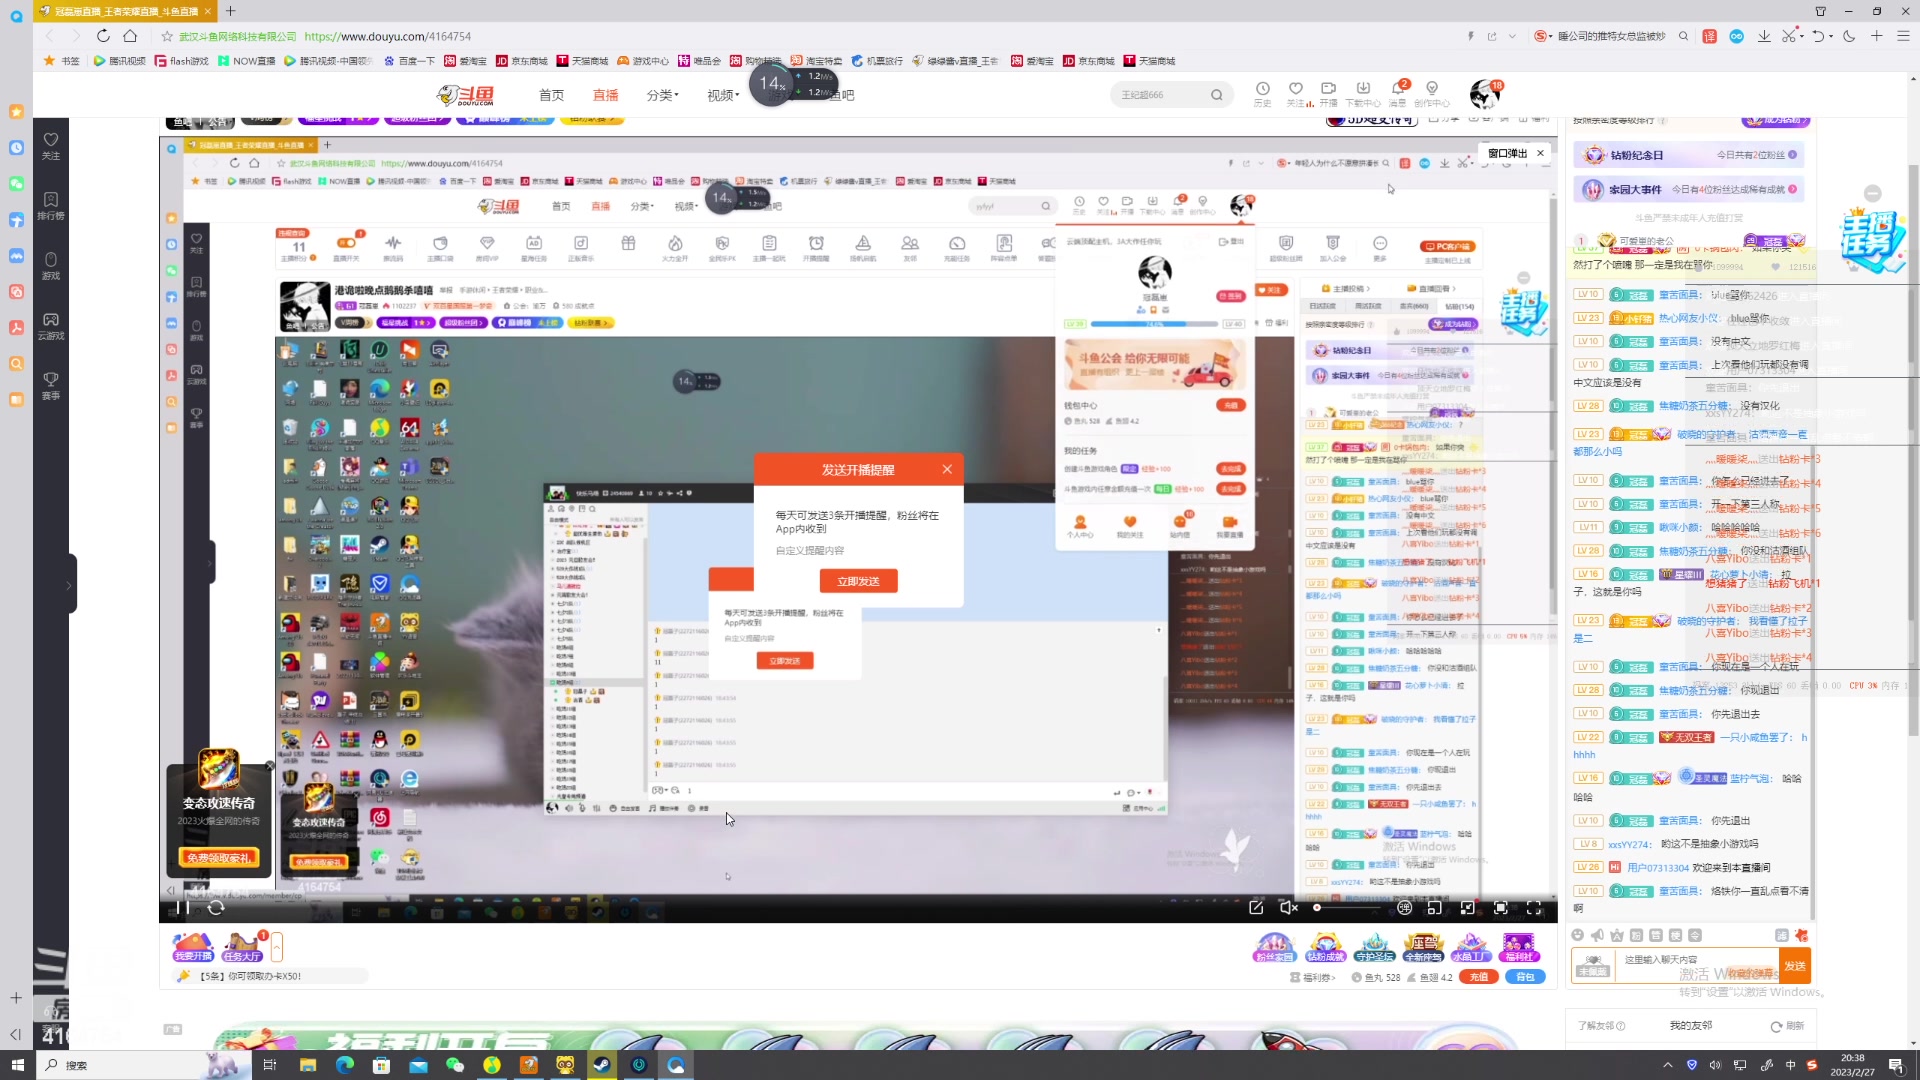Click the 任务大厅 icon below the player
This screenshot has width=1920, height=1080.
[x=242, y=948]
